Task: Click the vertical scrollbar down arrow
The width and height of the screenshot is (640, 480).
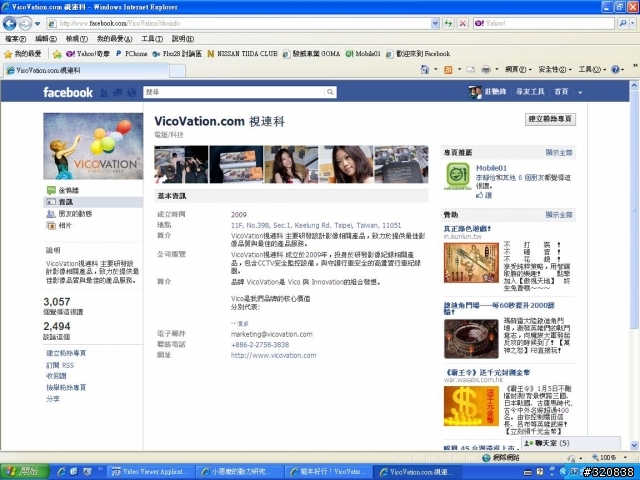Action: (x=634, y=445)
